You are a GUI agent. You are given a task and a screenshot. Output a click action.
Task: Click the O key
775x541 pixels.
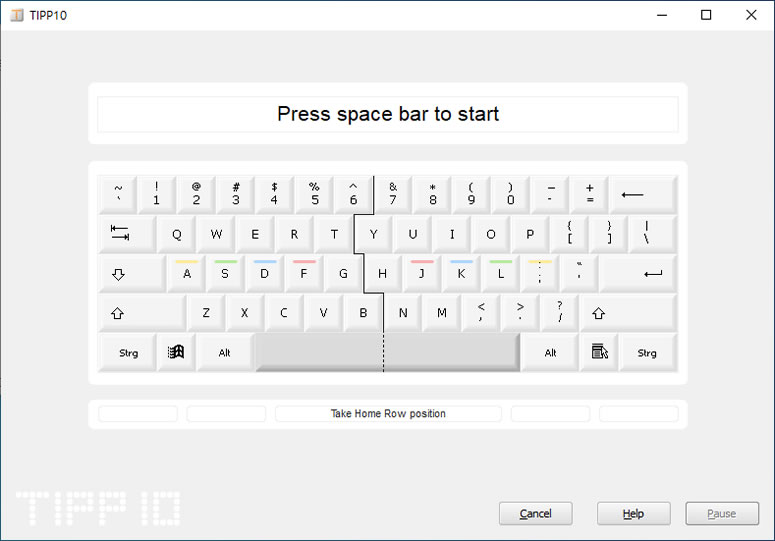point(490,234)
